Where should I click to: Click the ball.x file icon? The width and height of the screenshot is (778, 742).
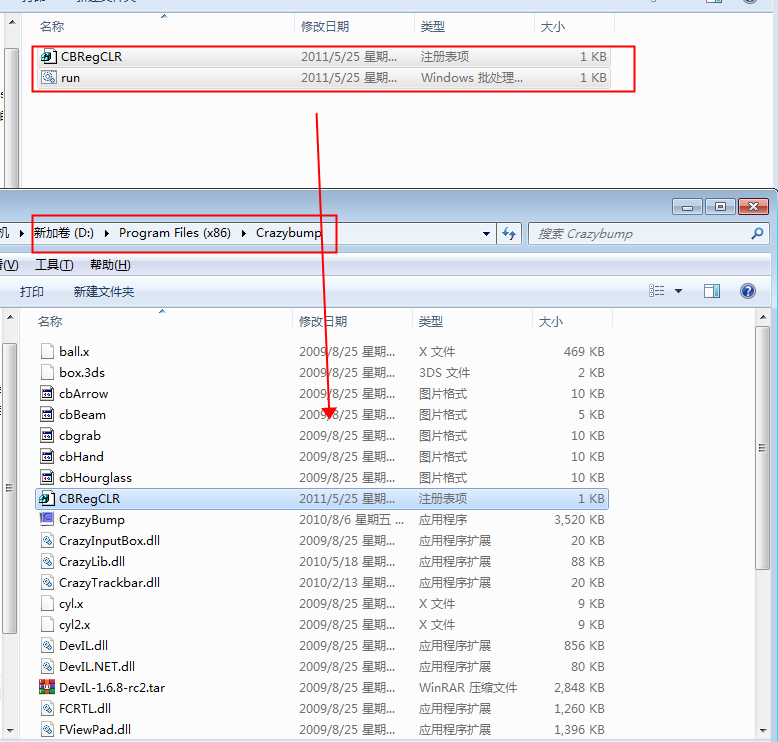(x=47, y=351)
